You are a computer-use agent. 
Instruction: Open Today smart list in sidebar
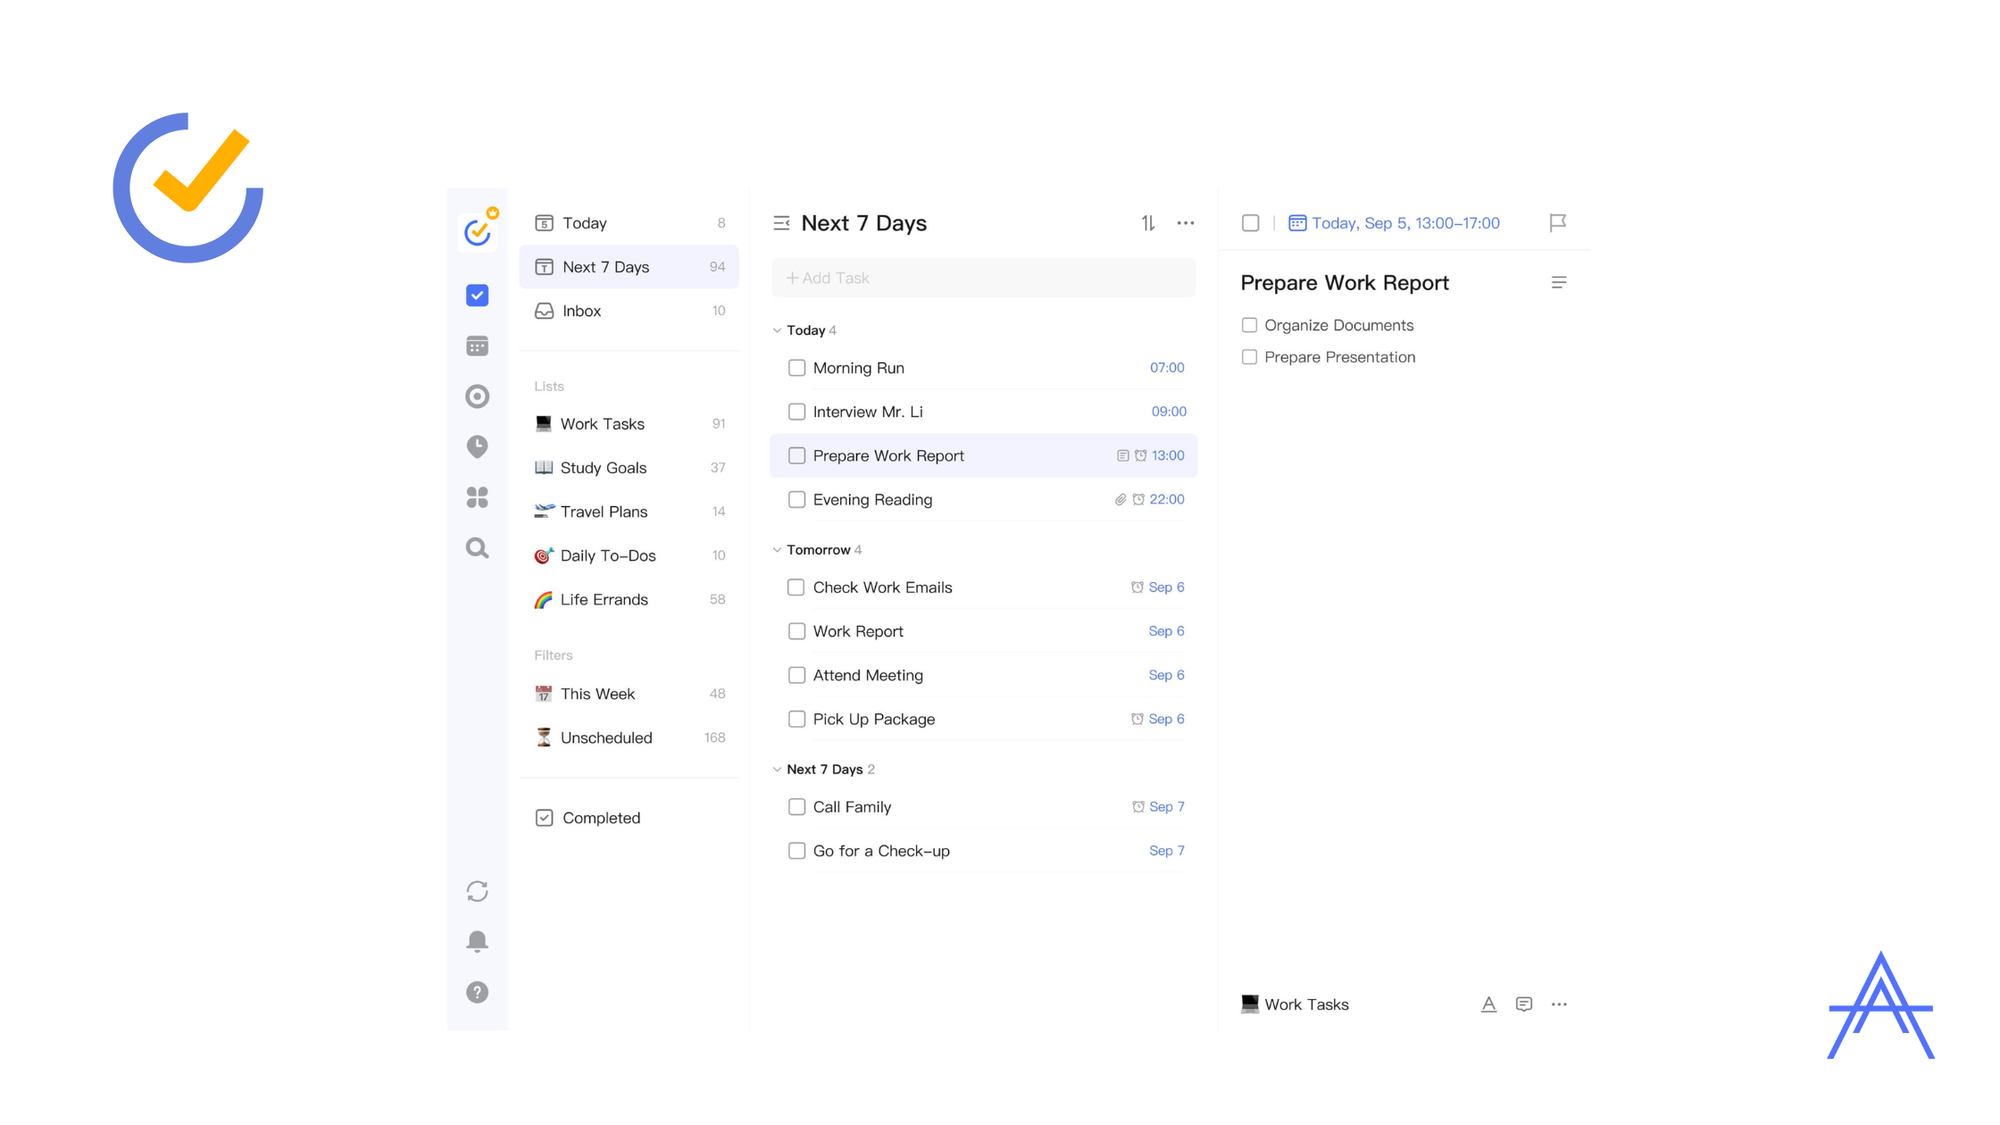coord(629,223)
